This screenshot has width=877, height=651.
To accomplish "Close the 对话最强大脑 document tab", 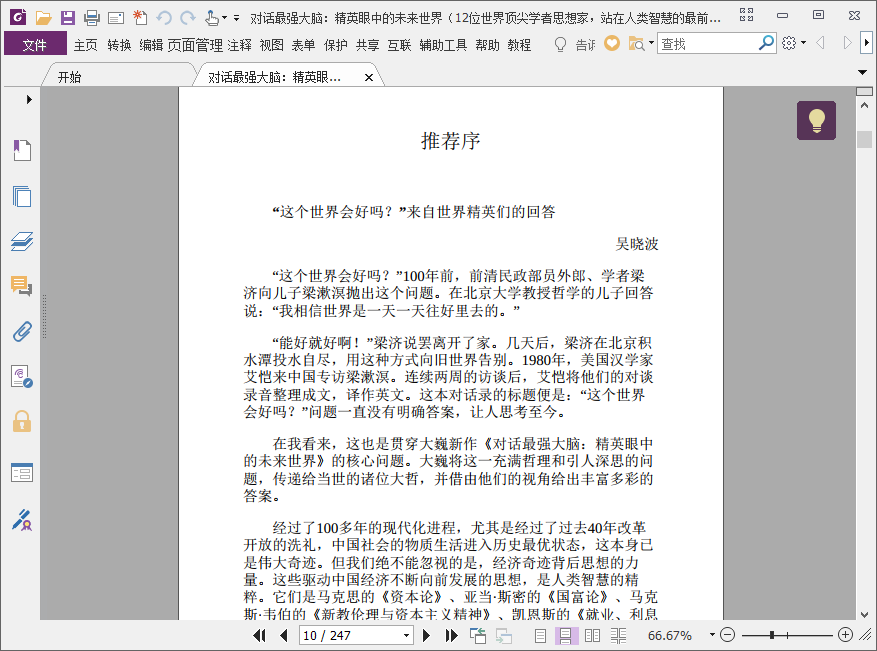I will click(x=369, y=78).
